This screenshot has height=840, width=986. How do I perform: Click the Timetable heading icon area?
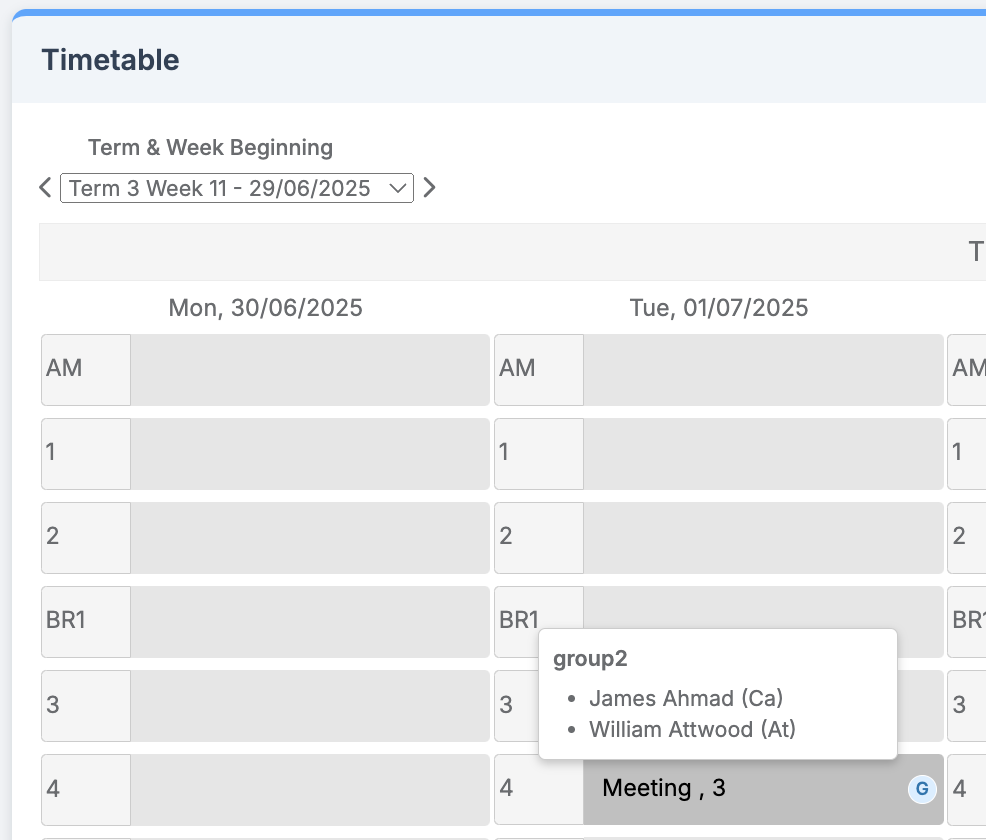pos(110,60)
